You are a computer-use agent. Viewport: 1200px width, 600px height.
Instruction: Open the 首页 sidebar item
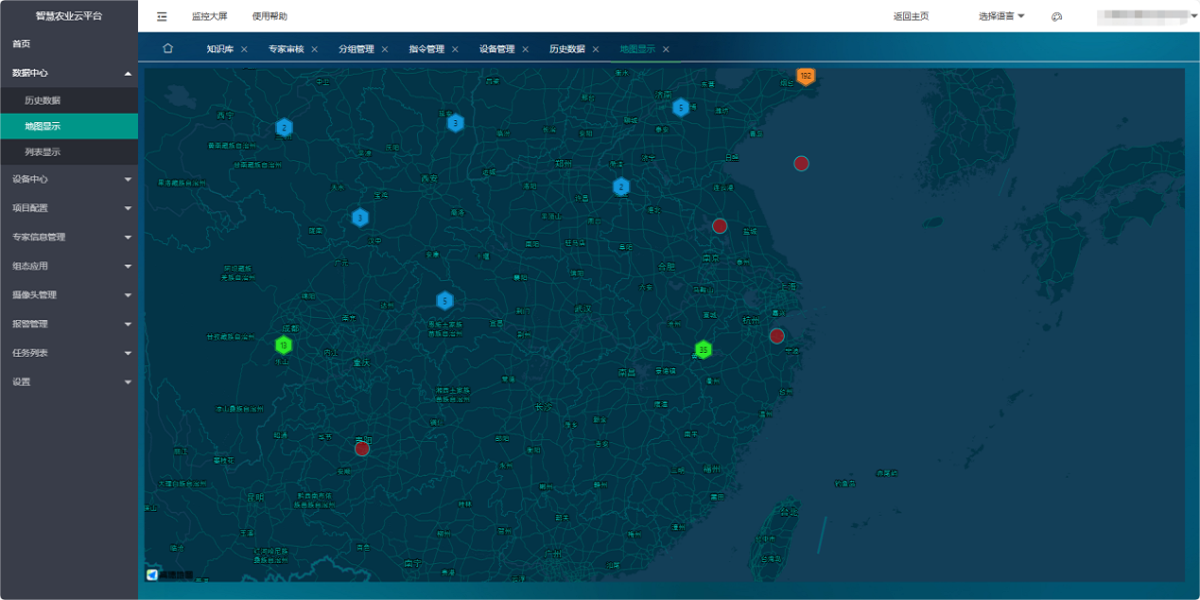pyautogui.click(x=22, y=44)
